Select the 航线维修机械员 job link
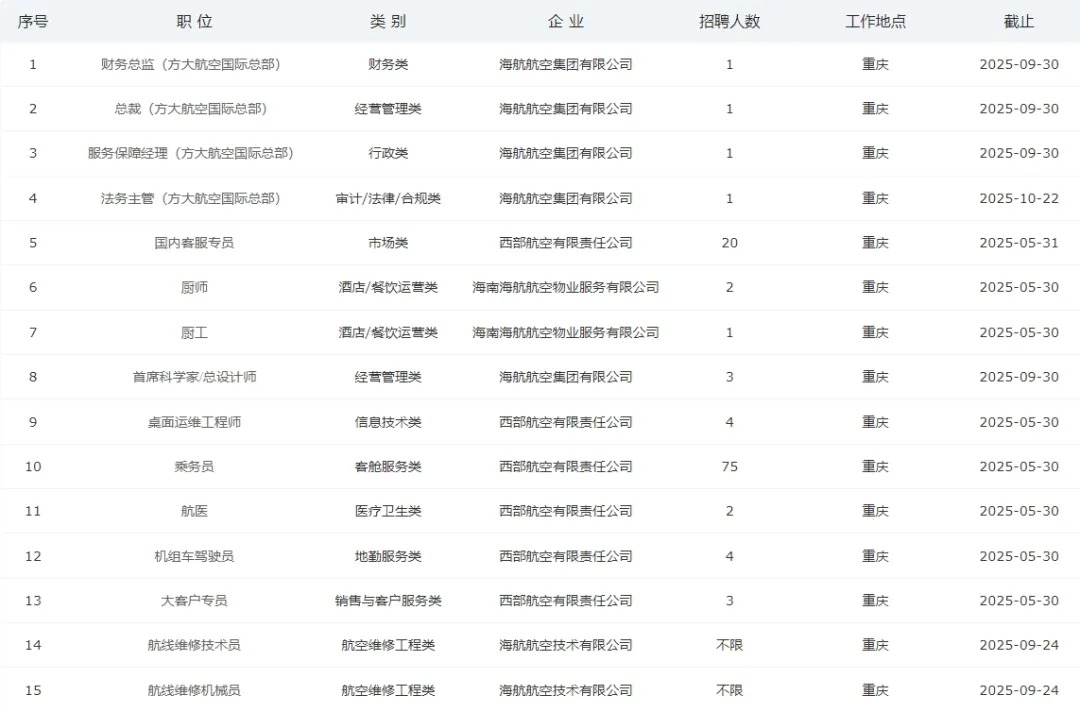The width and height of the screenshot is (1080, 712). tap(194, 690)
